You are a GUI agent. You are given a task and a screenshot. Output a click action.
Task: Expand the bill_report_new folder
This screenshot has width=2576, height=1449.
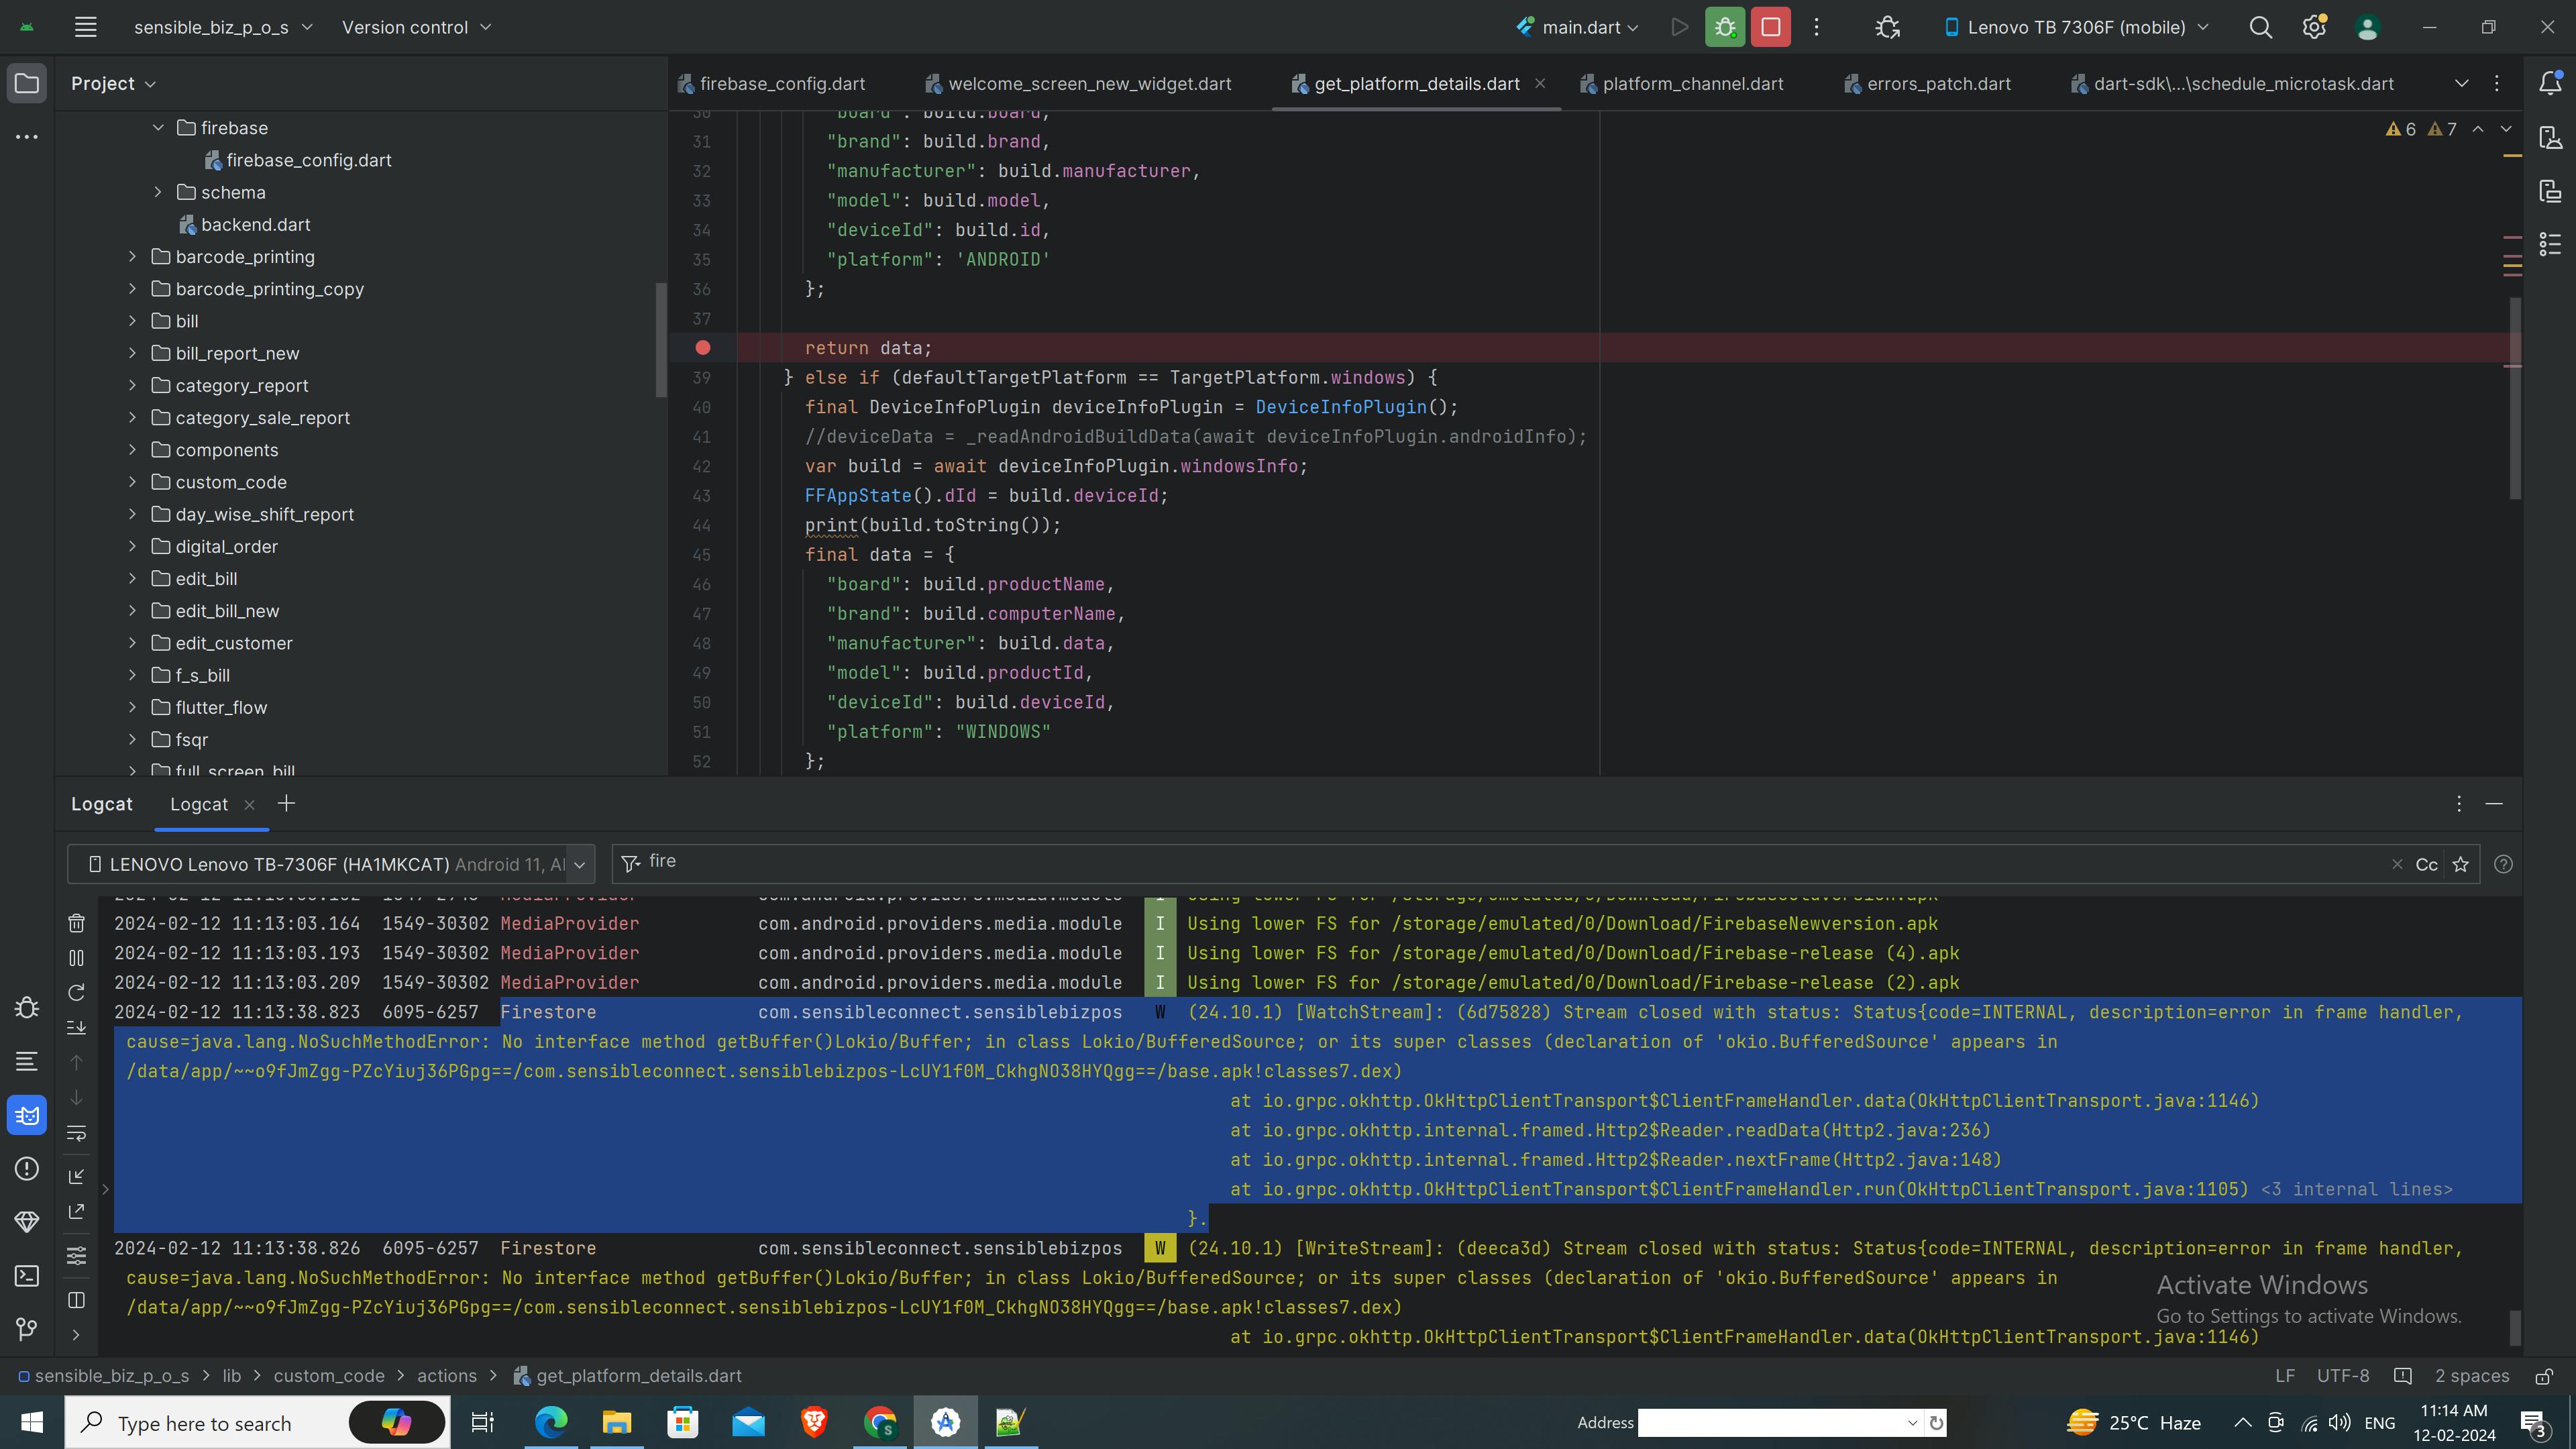(x=132, y=352)
